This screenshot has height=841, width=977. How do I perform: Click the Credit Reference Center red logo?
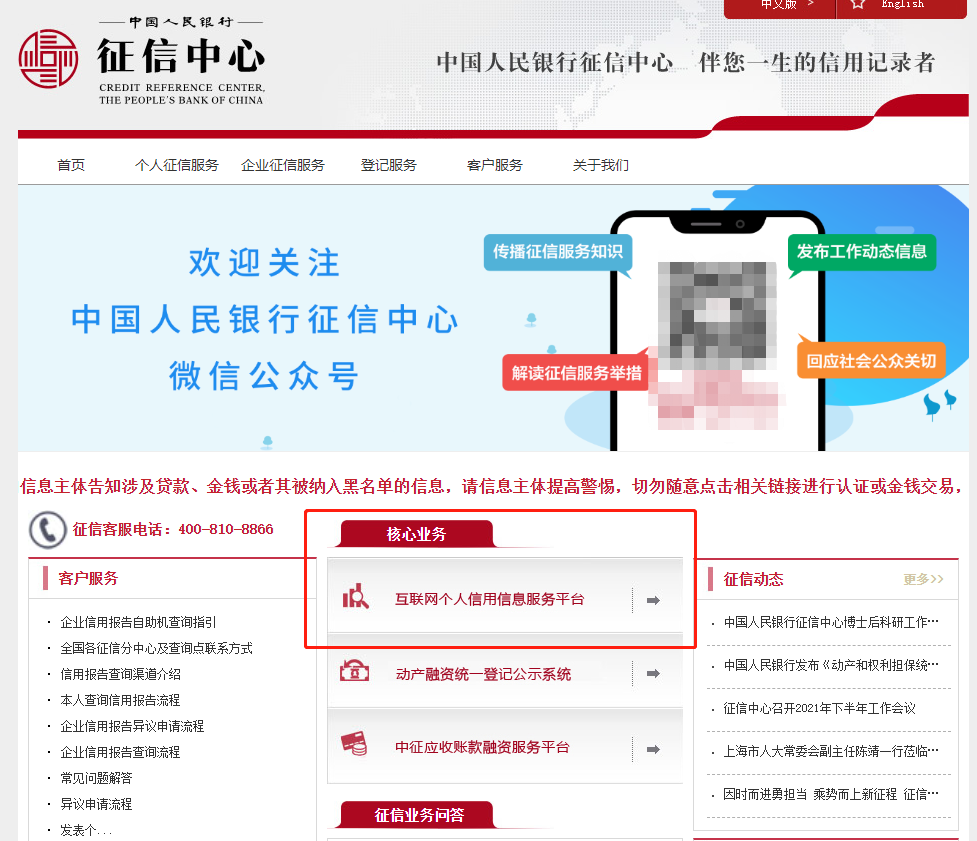49,59
